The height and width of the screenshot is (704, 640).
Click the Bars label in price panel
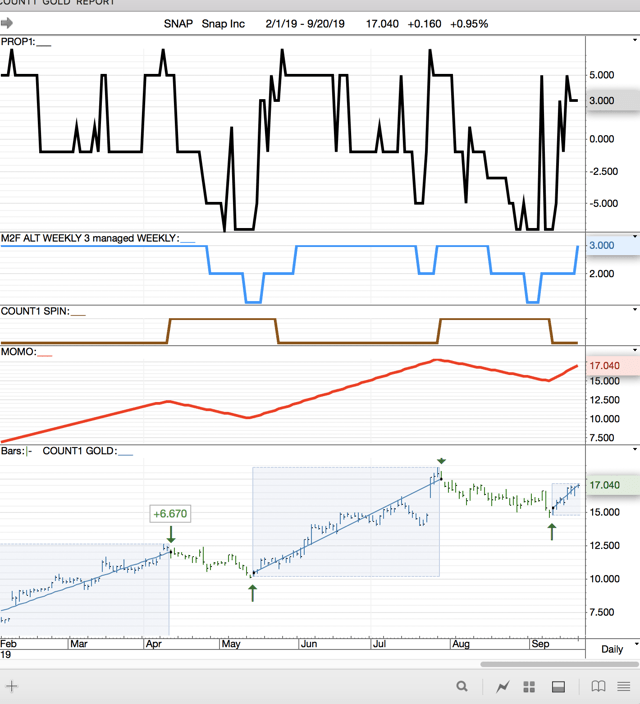click(x=13, y=451)
